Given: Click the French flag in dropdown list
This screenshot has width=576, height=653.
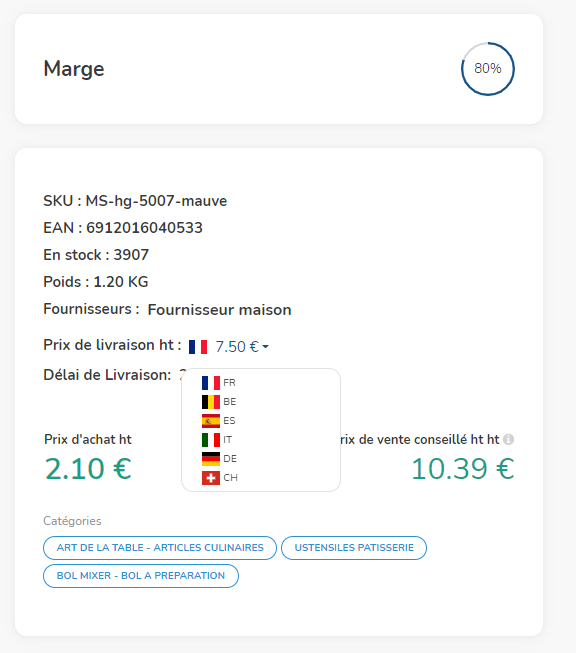Looking at the screenshot, I should pyautogui.click(x=211, y=383).
